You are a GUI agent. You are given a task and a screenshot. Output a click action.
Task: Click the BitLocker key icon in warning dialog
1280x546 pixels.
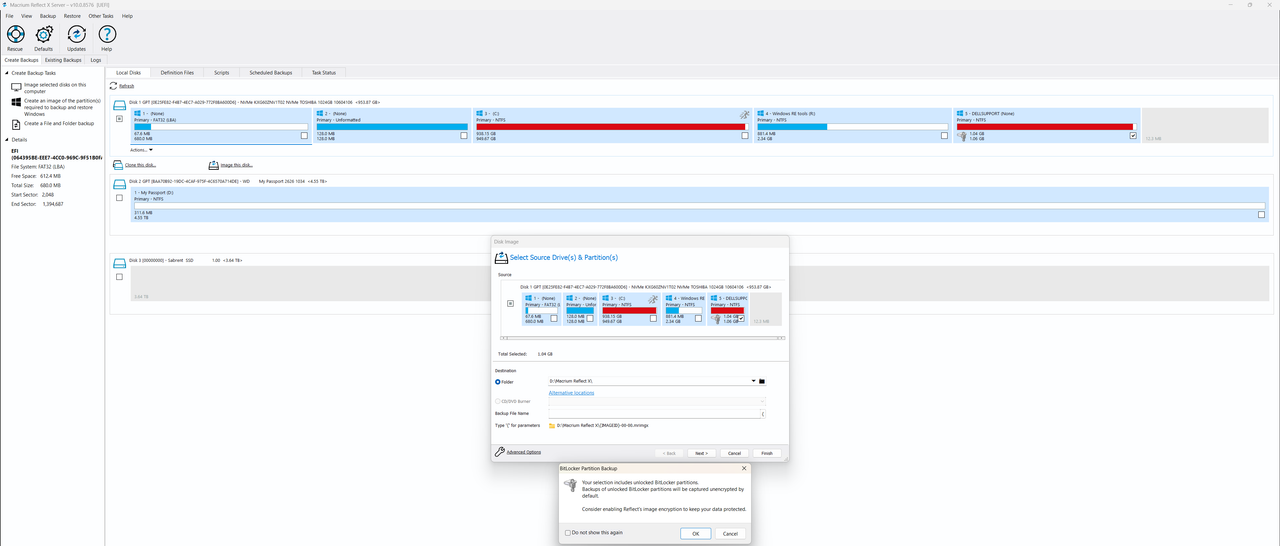tap(571, 486)
